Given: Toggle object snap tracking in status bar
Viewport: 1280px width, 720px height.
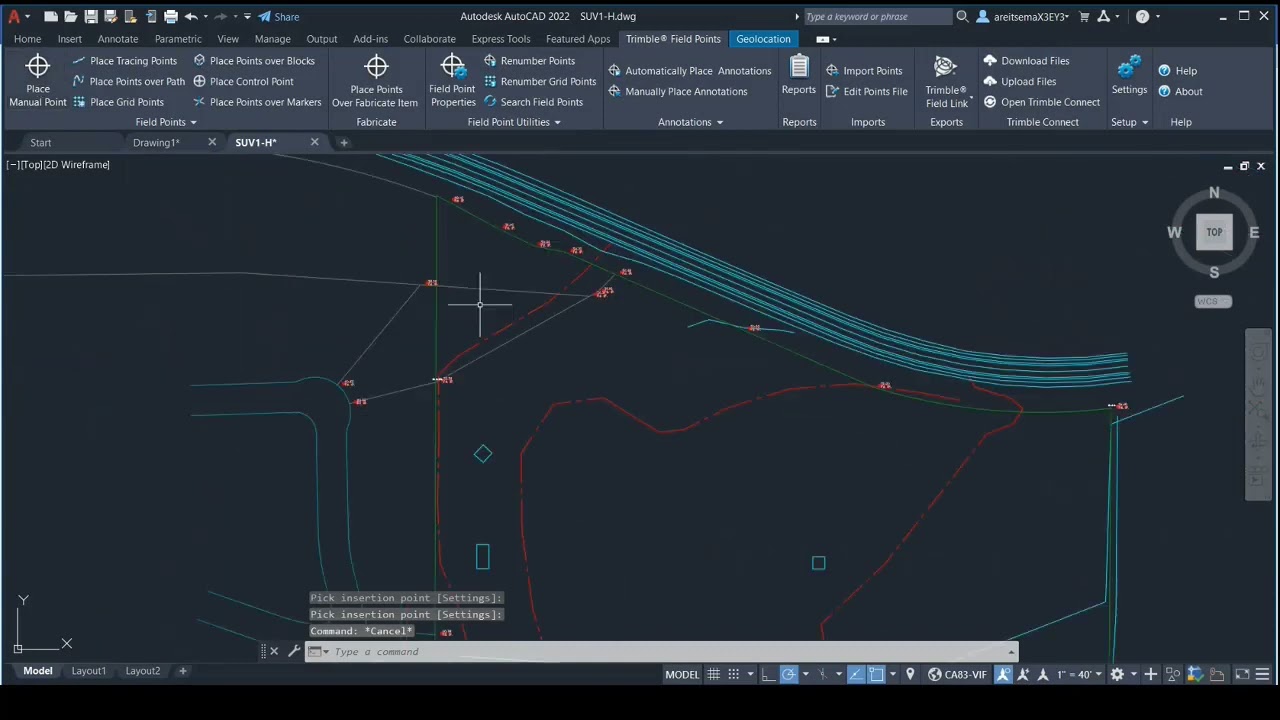Looking at the screenshot, I should click(x=856, y=675).
